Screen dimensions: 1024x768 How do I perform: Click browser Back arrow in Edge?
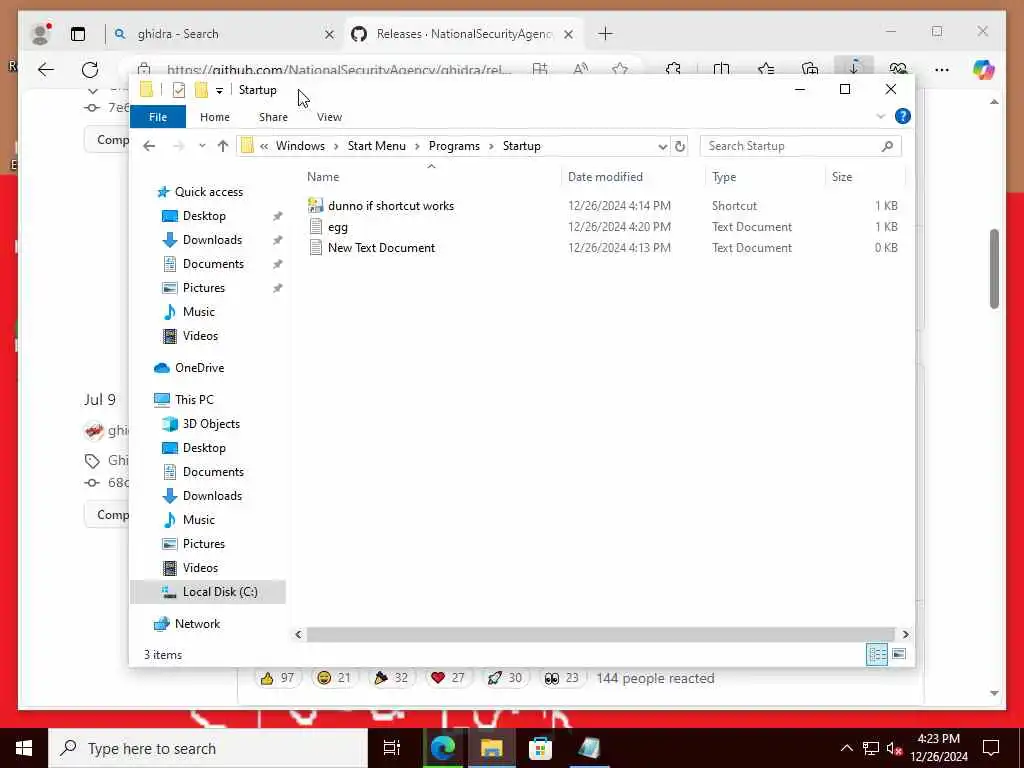pos(46,69)
